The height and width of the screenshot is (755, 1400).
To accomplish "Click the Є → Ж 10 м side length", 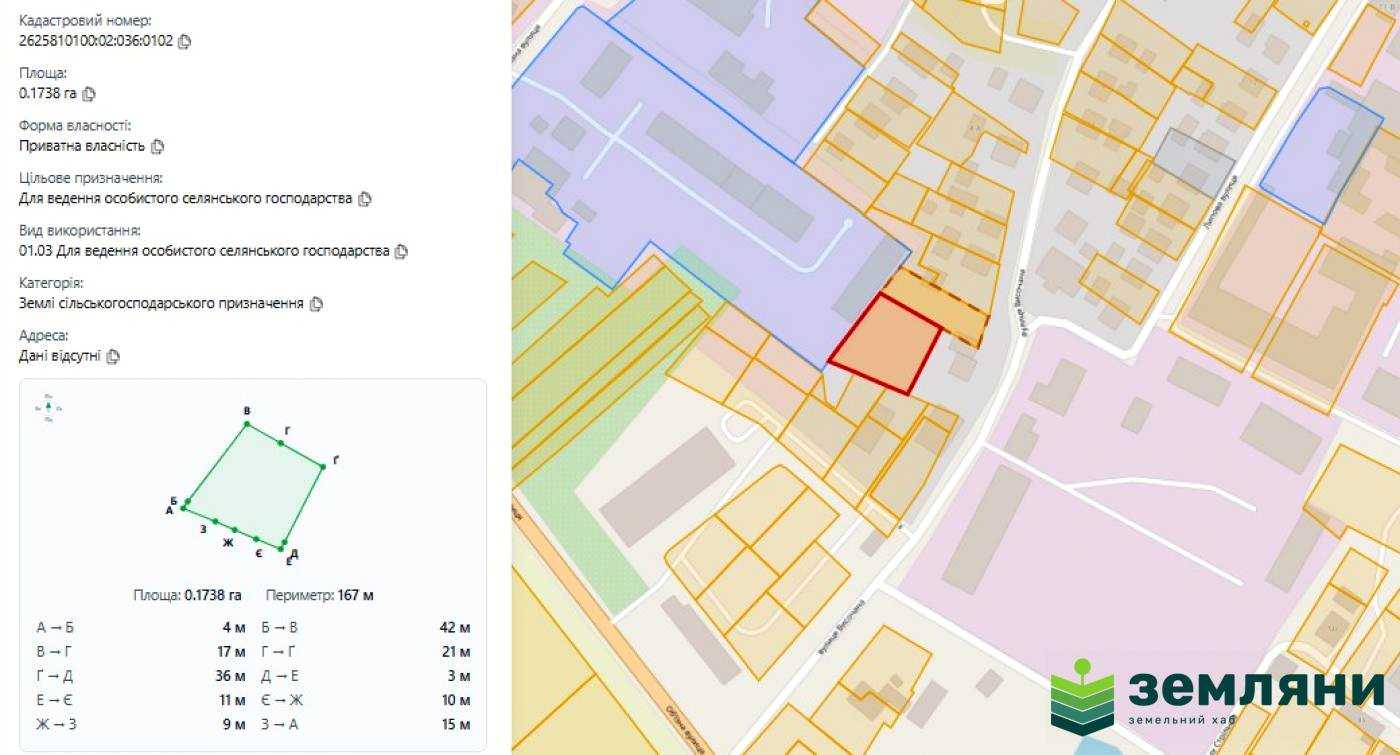I will pos(366,700).
